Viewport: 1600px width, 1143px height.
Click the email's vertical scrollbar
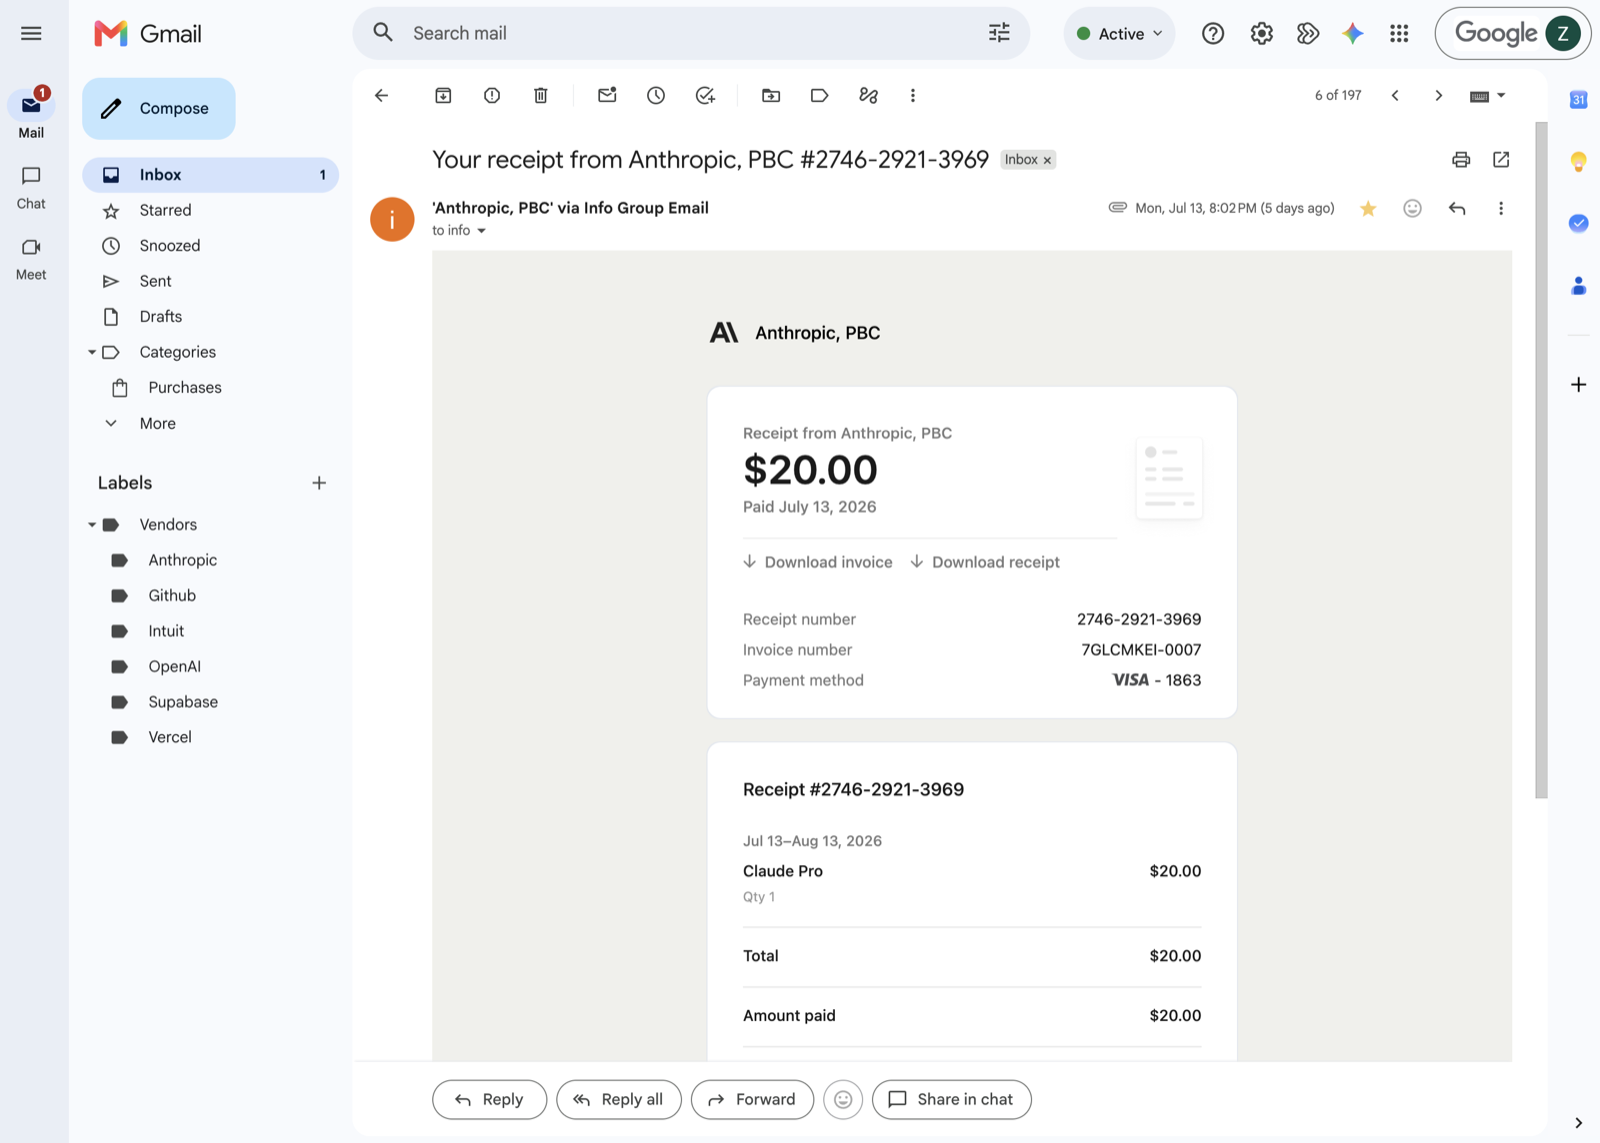1541,460
